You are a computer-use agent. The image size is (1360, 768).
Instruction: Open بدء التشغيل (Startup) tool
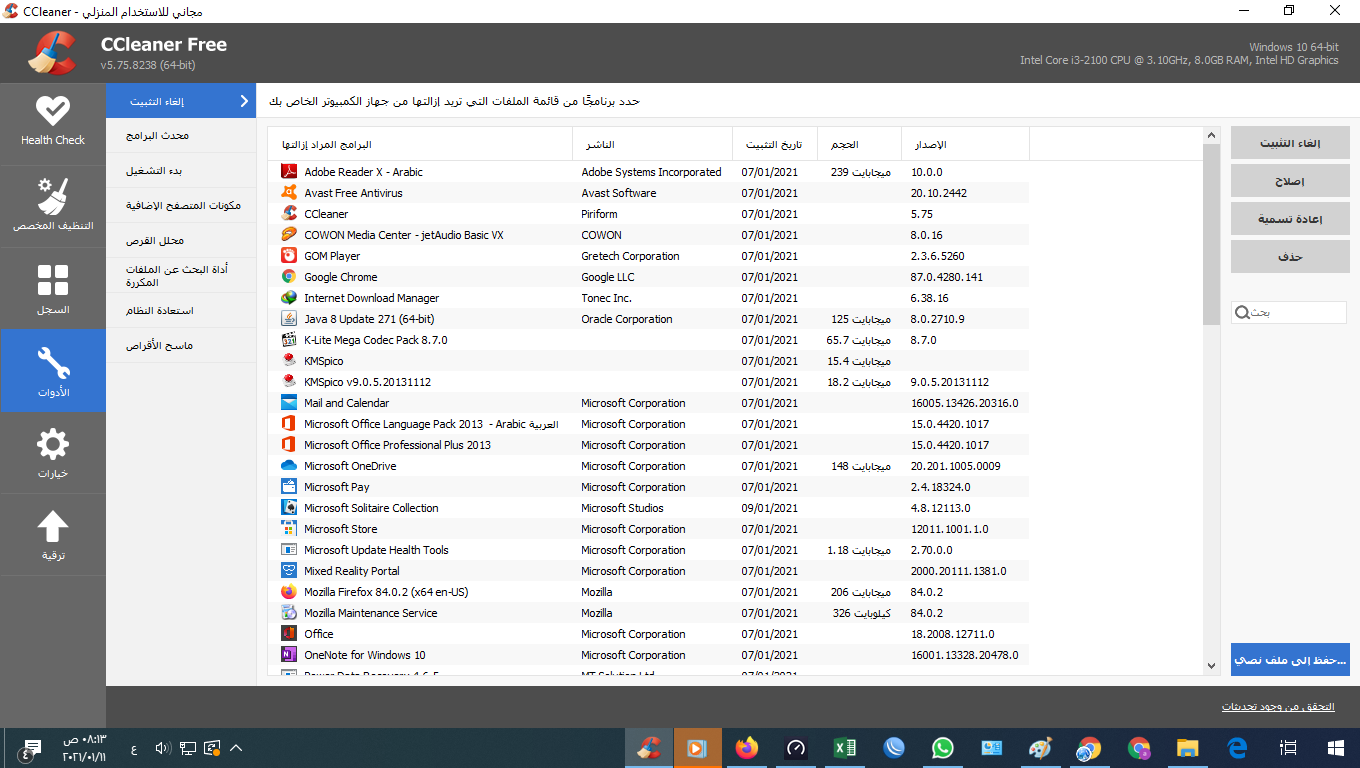pyautogui.click(x=181, y=171)
